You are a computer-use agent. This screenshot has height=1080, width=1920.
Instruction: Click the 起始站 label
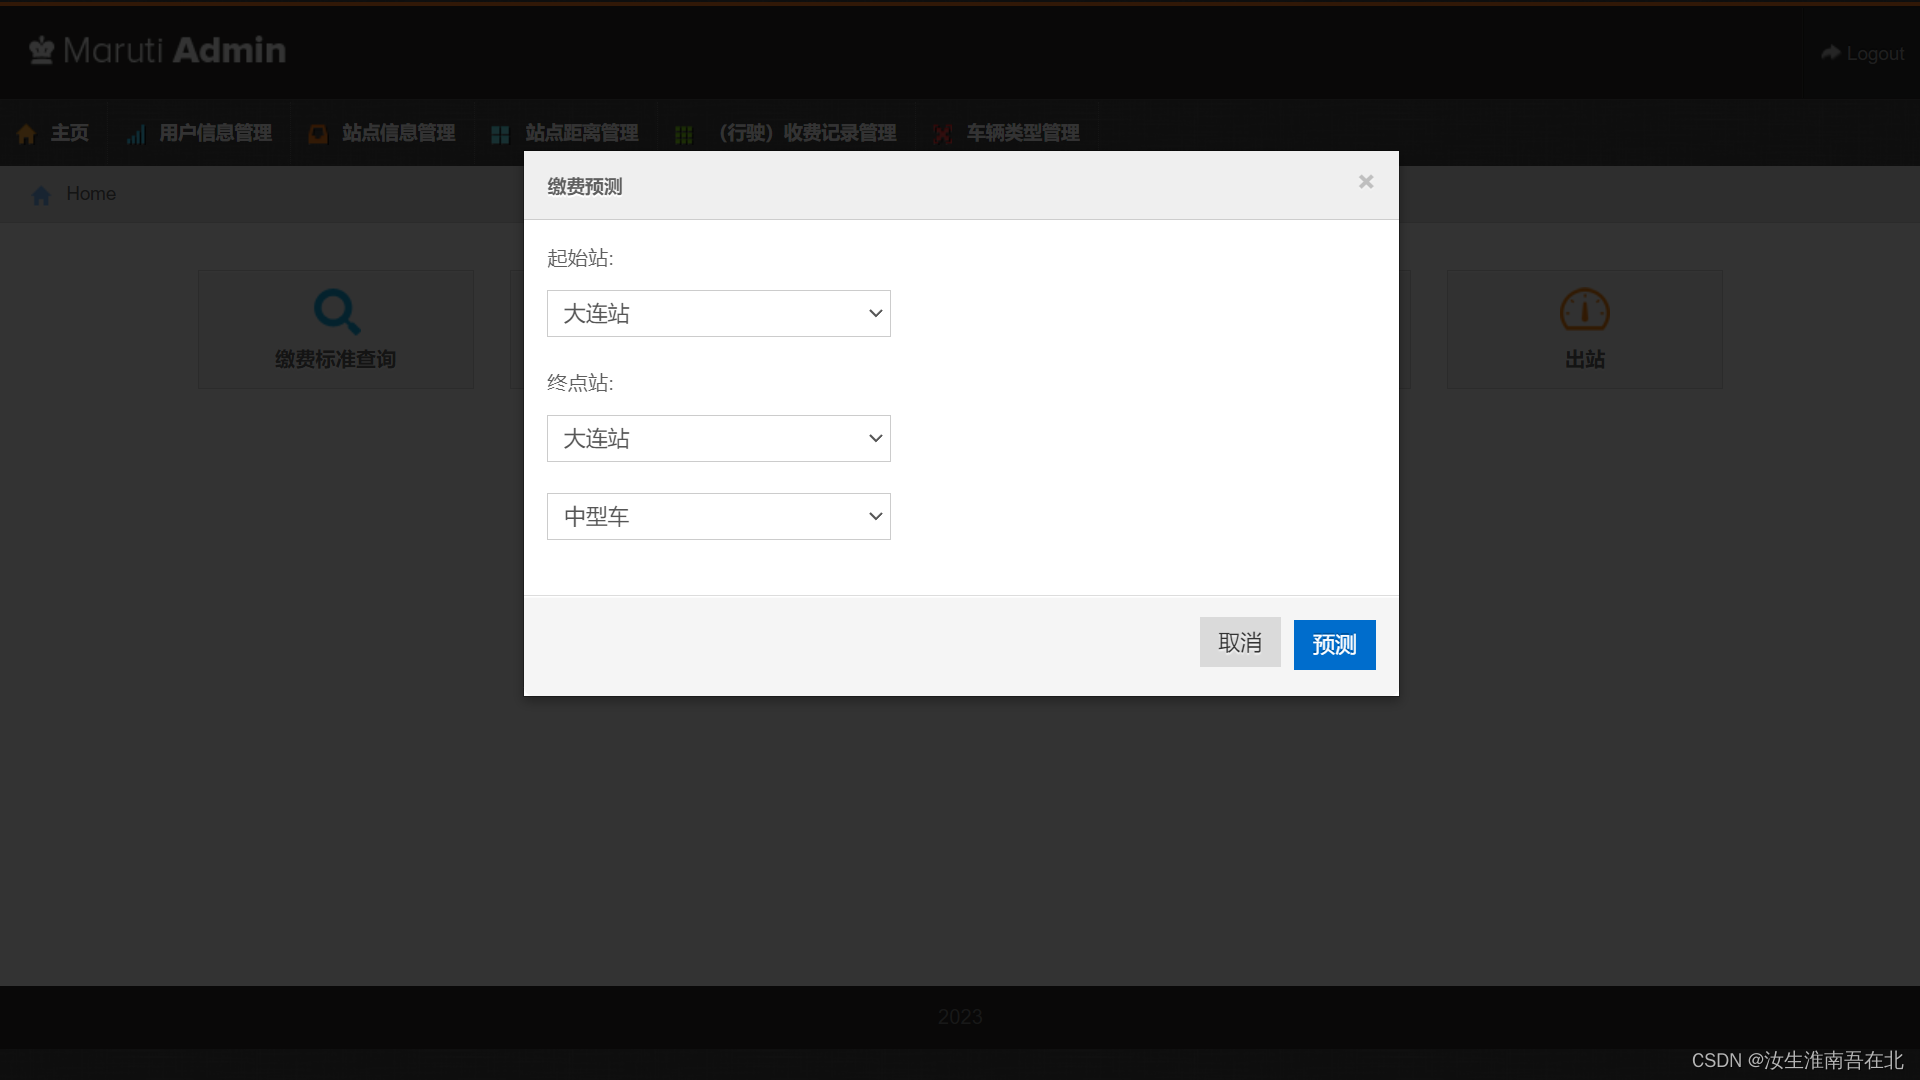click(x=580, y=258)
